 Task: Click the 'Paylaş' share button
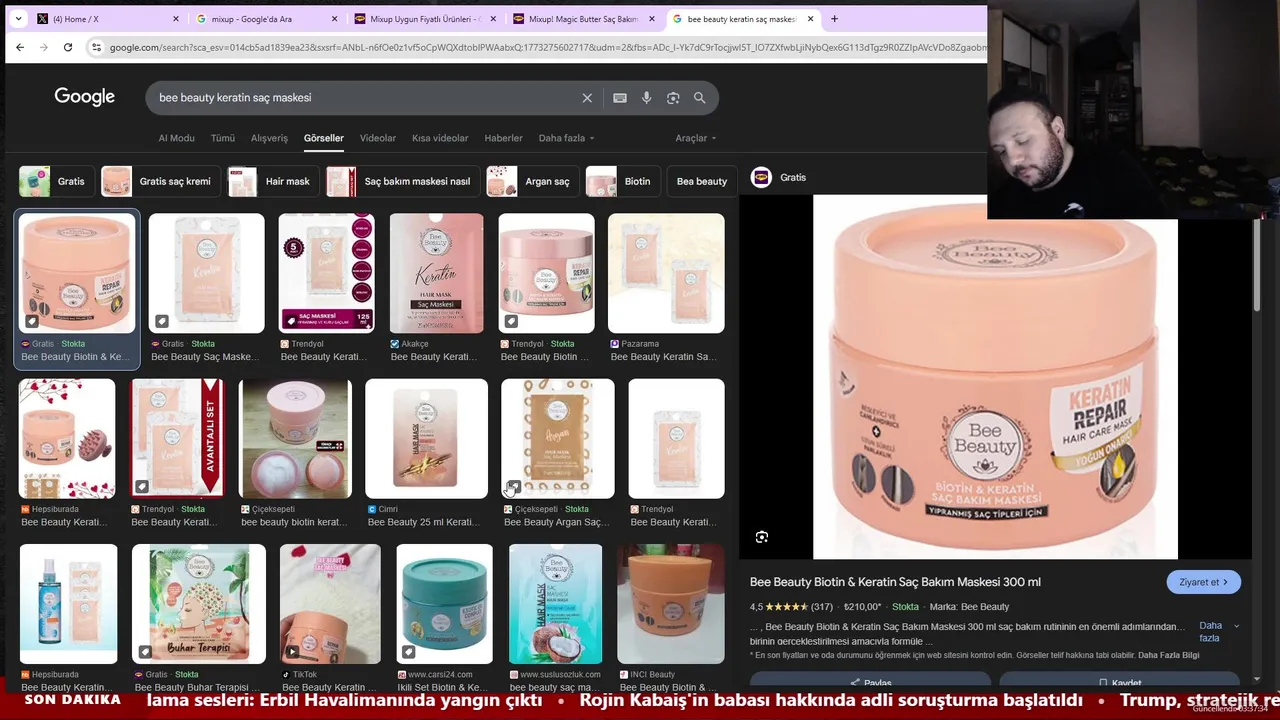870,682
